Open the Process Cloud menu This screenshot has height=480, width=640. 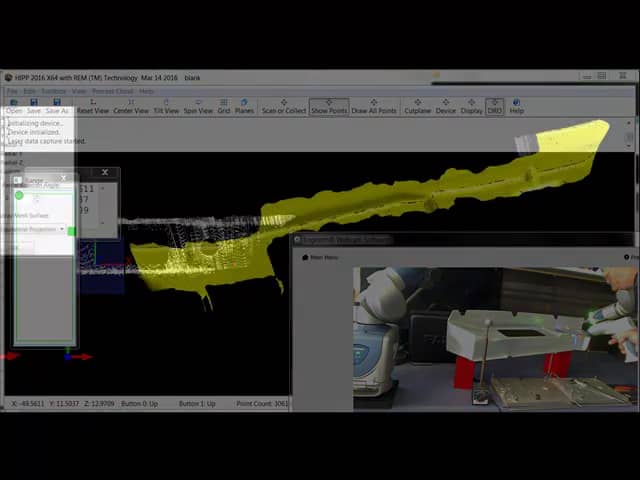tap(113, 91)
